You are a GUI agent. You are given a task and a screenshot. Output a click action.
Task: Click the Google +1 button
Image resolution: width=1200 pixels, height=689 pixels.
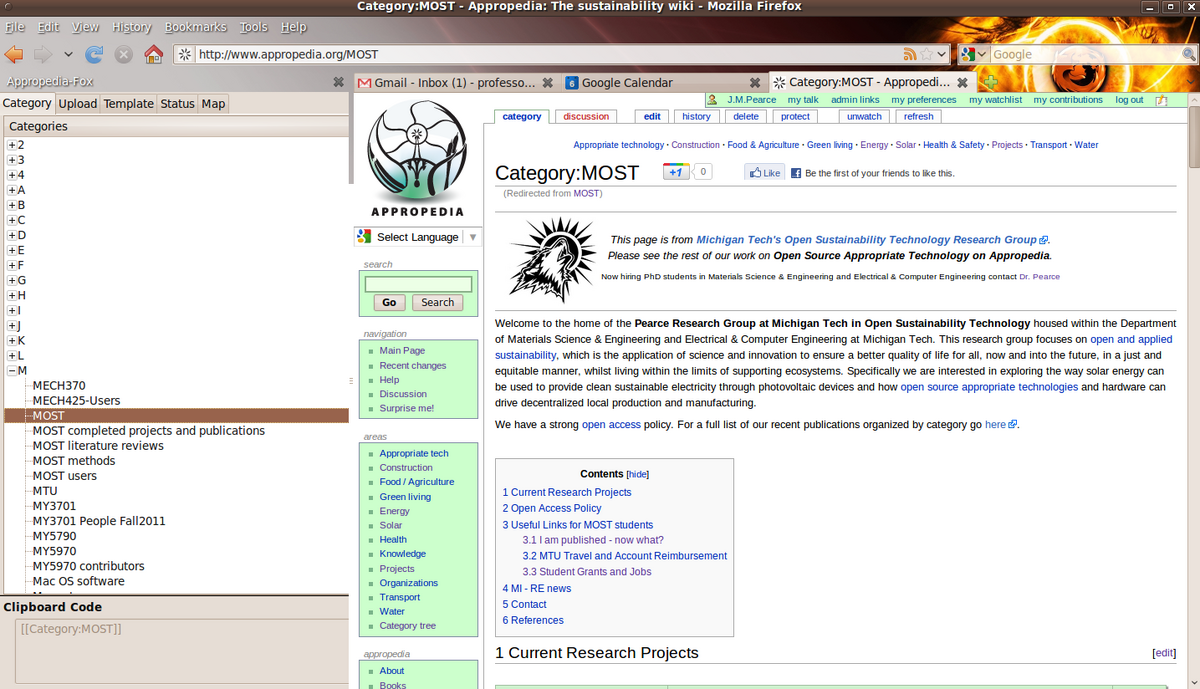pos(677,172)
